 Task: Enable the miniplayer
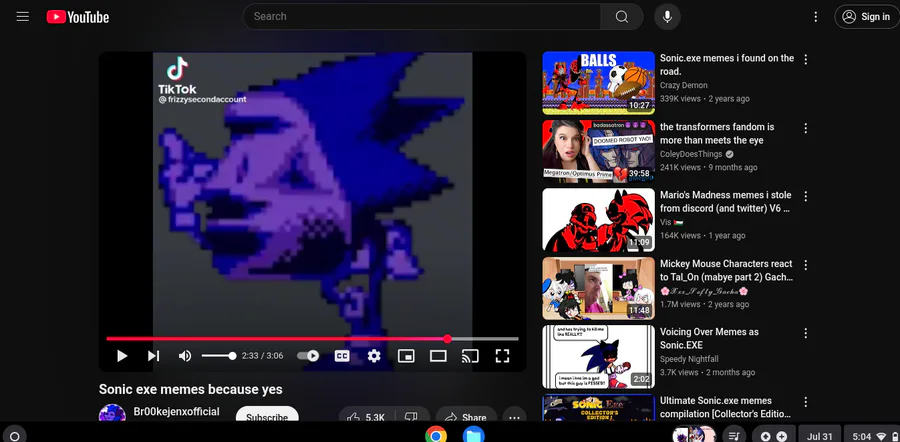(x=406, y=356)
